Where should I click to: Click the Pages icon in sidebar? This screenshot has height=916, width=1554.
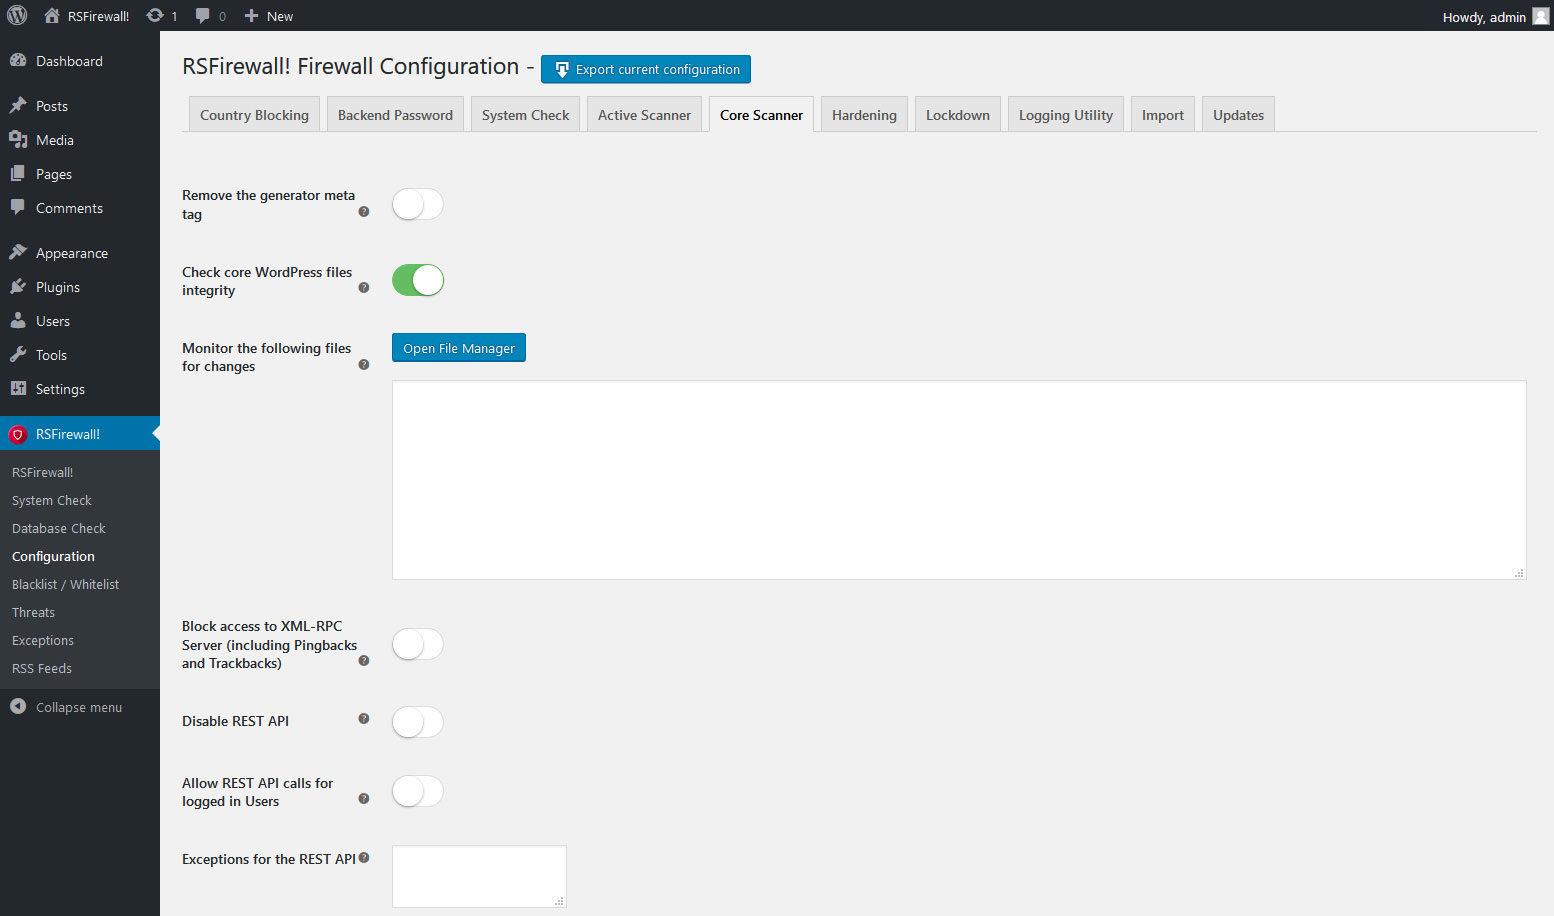[x=18, y=173]
